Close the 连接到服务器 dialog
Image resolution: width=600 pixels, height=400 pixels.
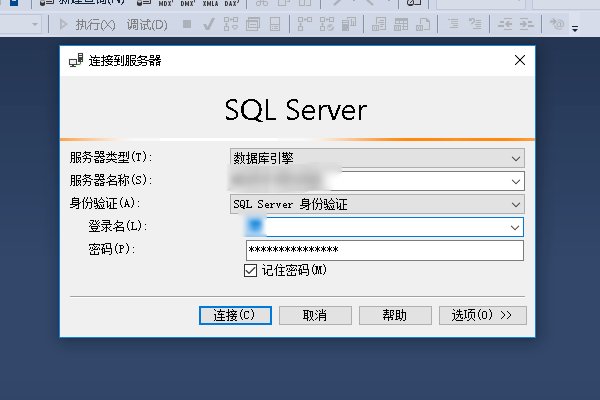[x=520, y=60]
